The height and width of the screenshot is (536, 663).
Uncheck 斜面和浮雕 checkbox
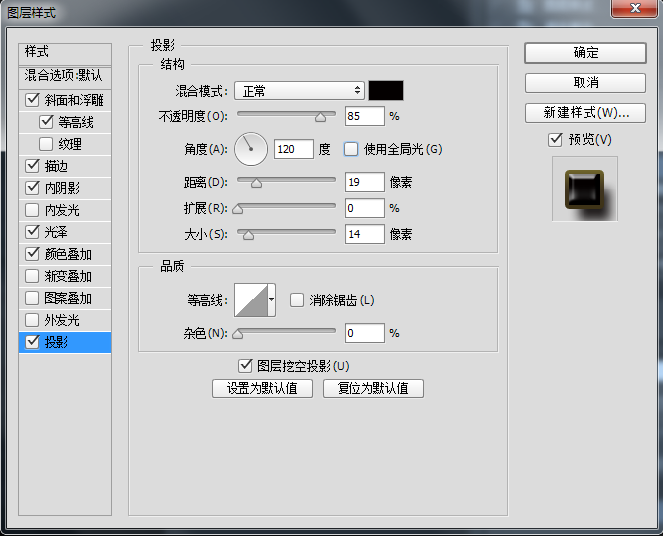point(33,100)
